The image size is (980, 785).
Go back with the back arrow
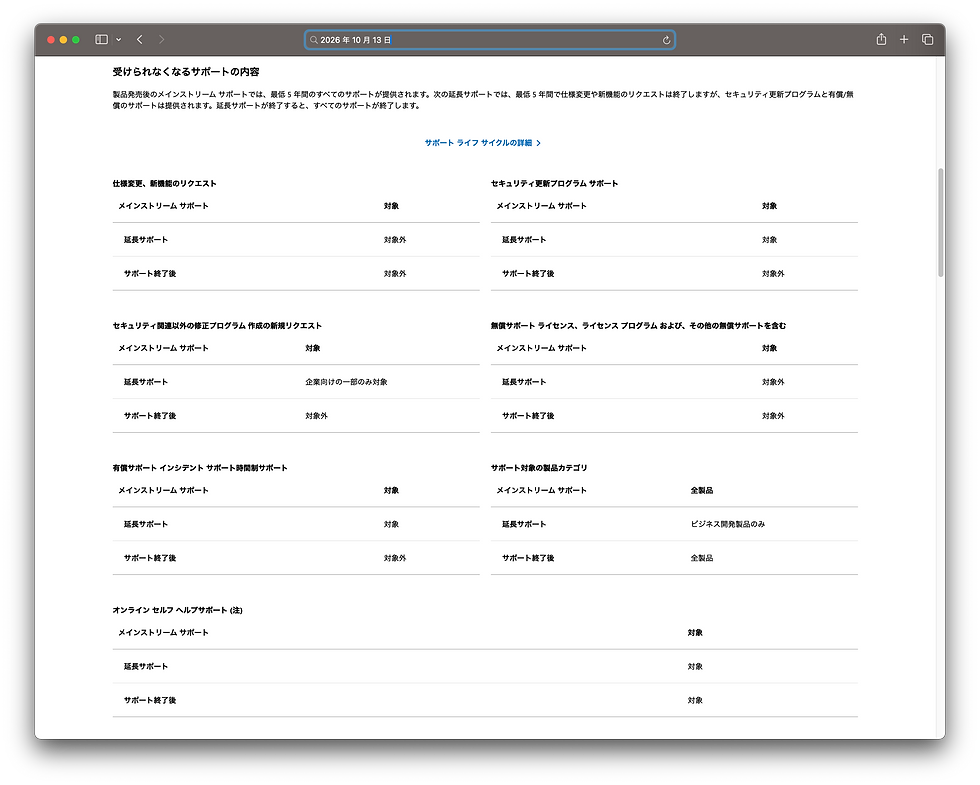(139, 39)
